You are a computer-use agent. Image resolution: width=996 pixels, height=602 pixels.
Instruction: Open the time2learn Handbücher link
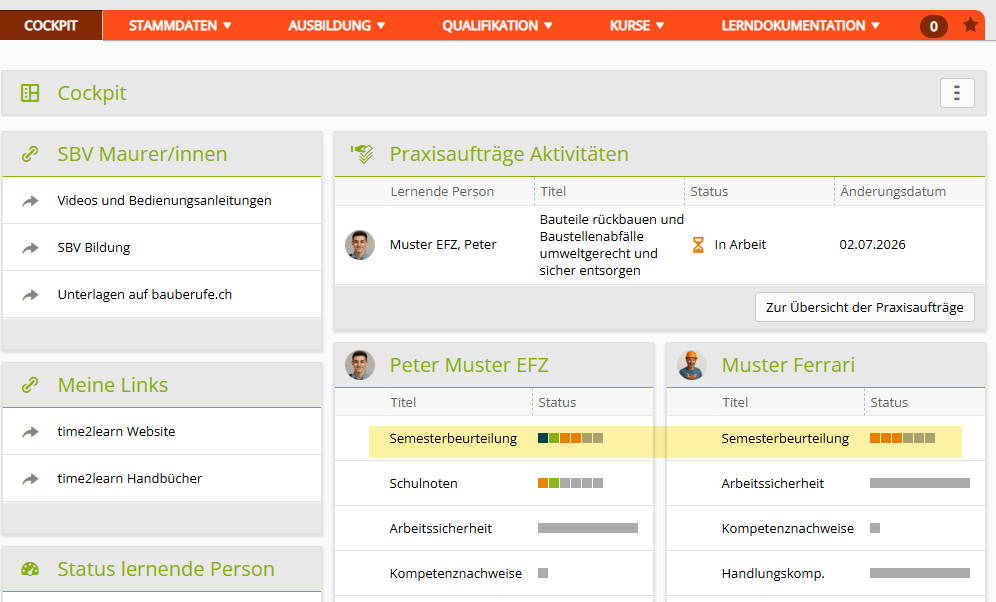click(x=130, y=479)
